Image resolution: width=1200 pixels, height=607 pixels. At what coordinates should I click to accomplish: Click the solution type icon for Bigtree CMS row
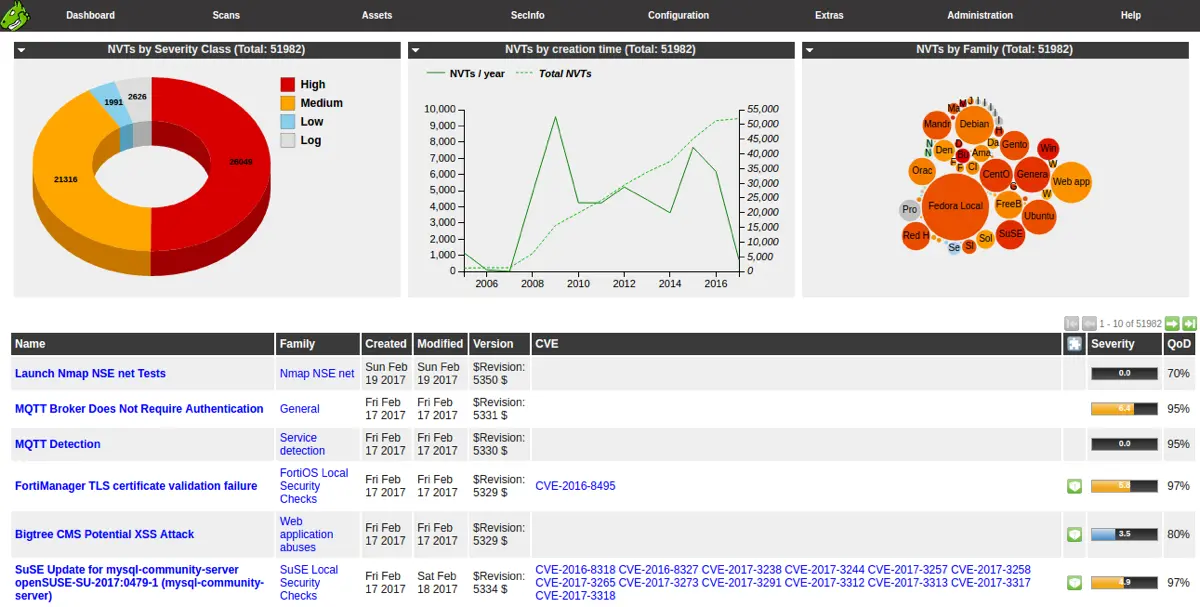(1074, 534)
